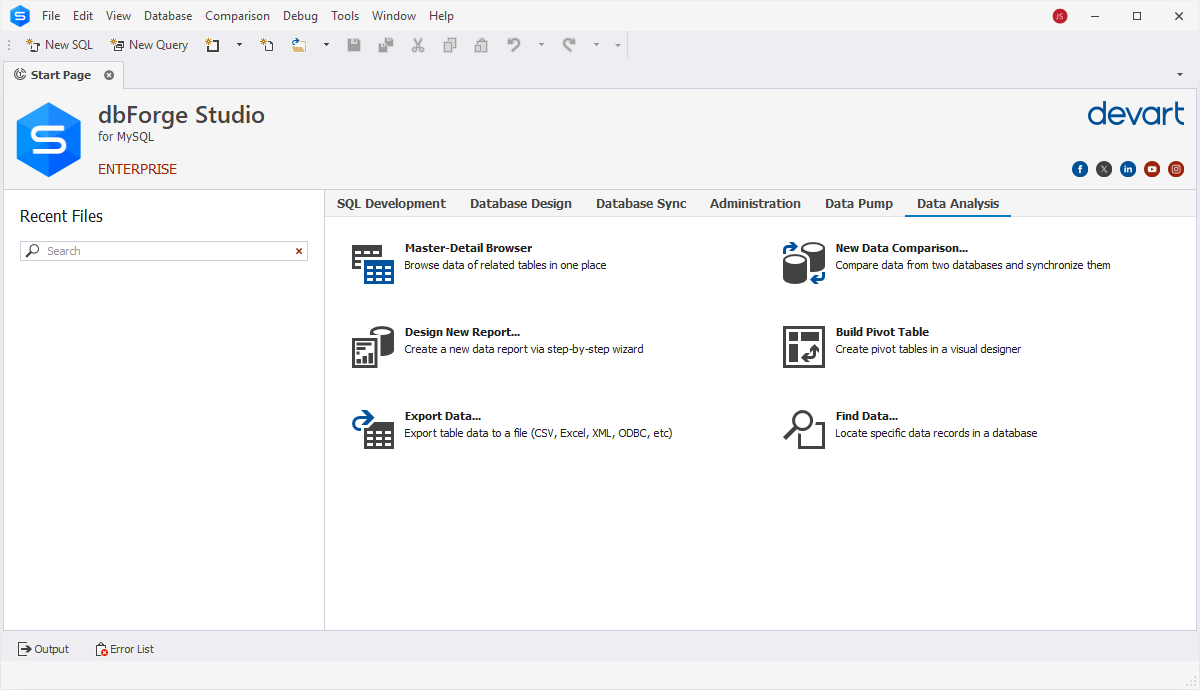
Task: Open the Find Data link
Action: [867, 416]
